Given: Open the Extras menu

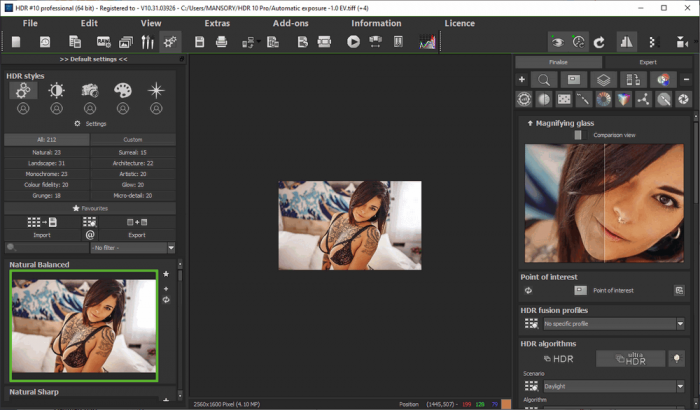Looking at the screenshot, I should pyautogui.click(x=216, y=22).
